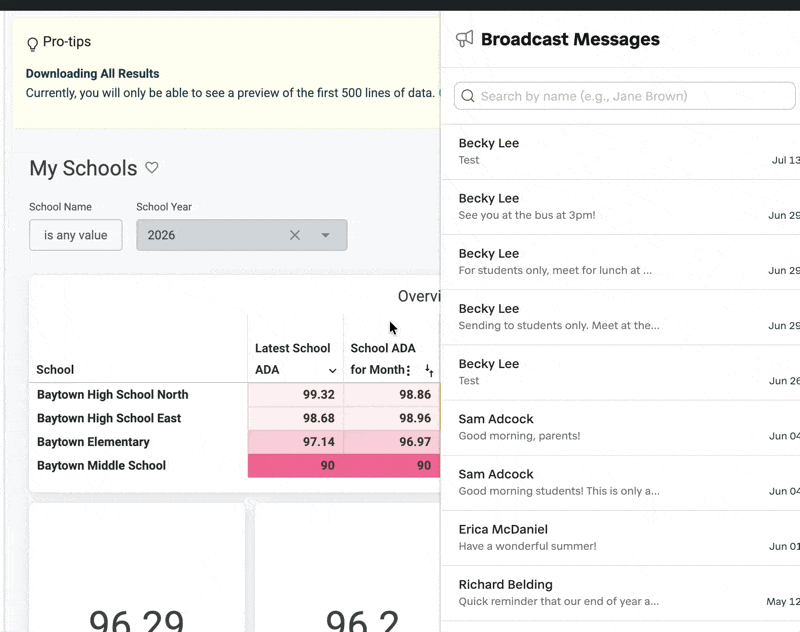Open Richard Belding's end of year reminder
Screen dimensions: 800x632
[620, 592]
